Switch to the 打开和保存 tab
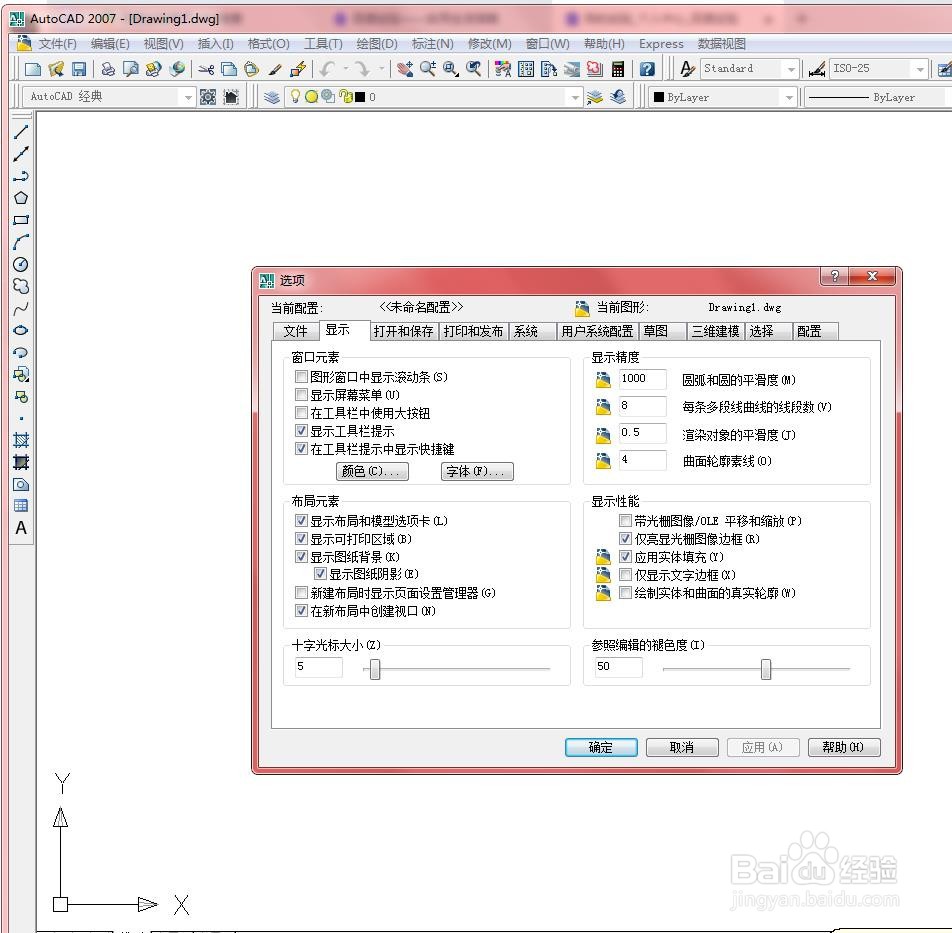952x933 pixels. pyautogui.click(x=404, y=331)
